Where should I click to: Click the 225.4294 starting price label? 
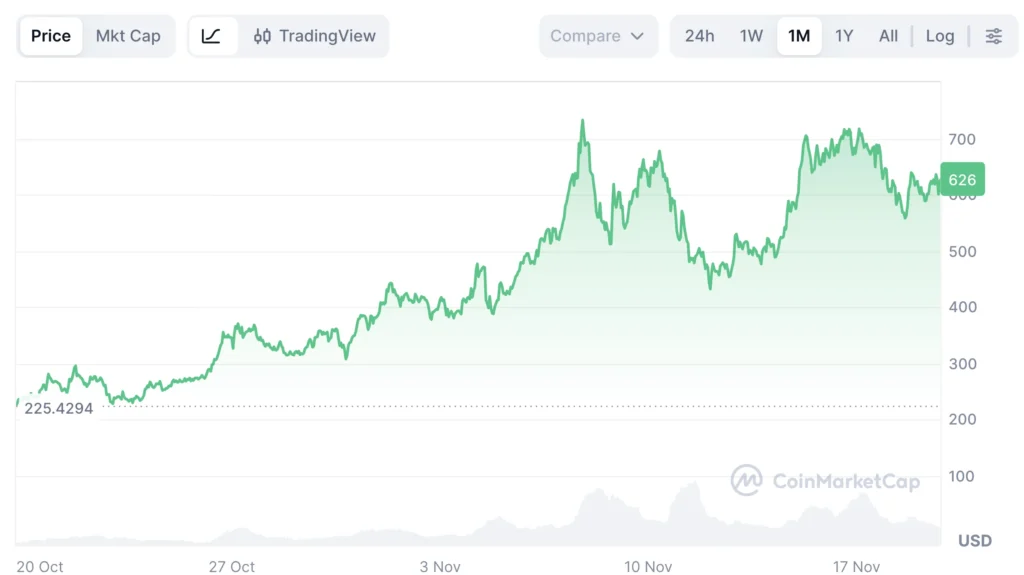coord(58,408)
